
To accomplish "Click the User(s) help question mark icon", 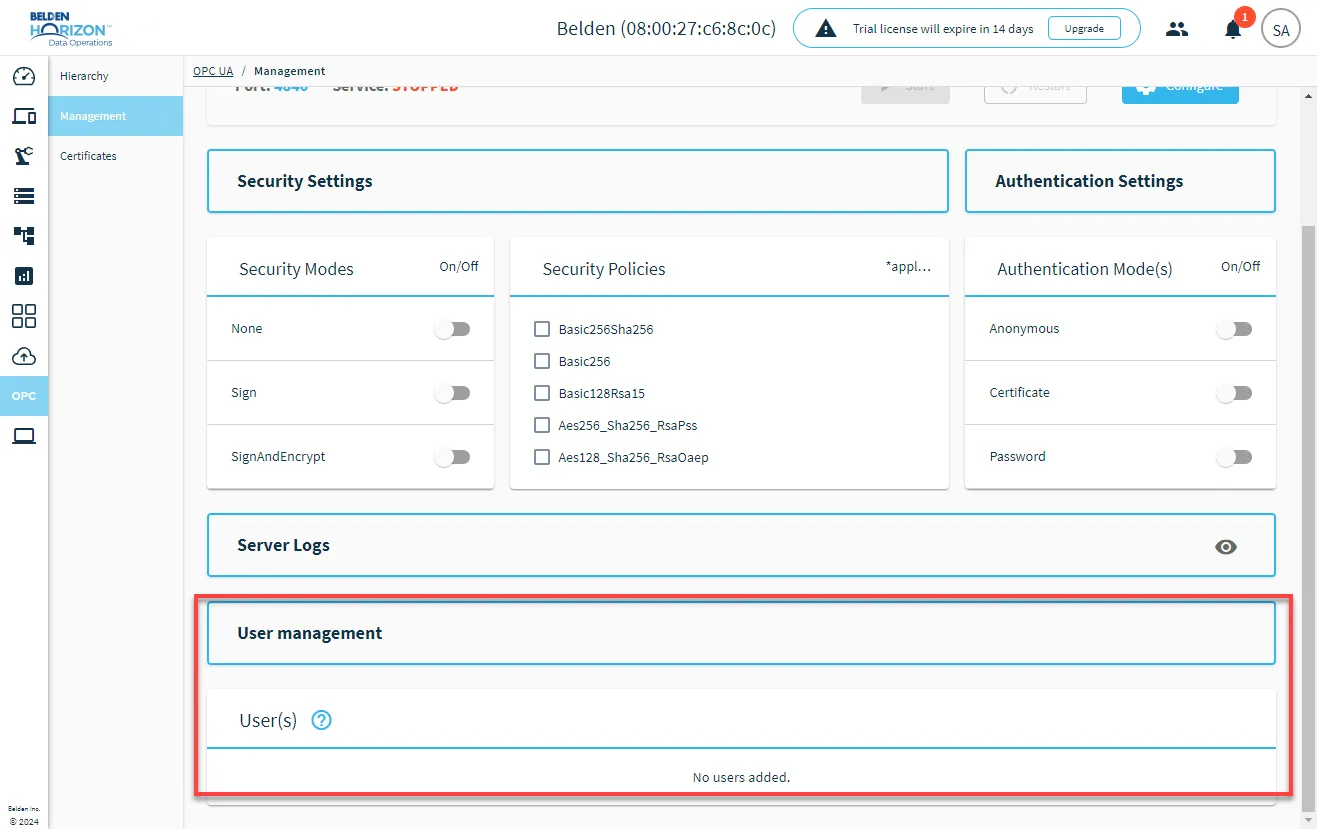I will [x=321, y=720].
